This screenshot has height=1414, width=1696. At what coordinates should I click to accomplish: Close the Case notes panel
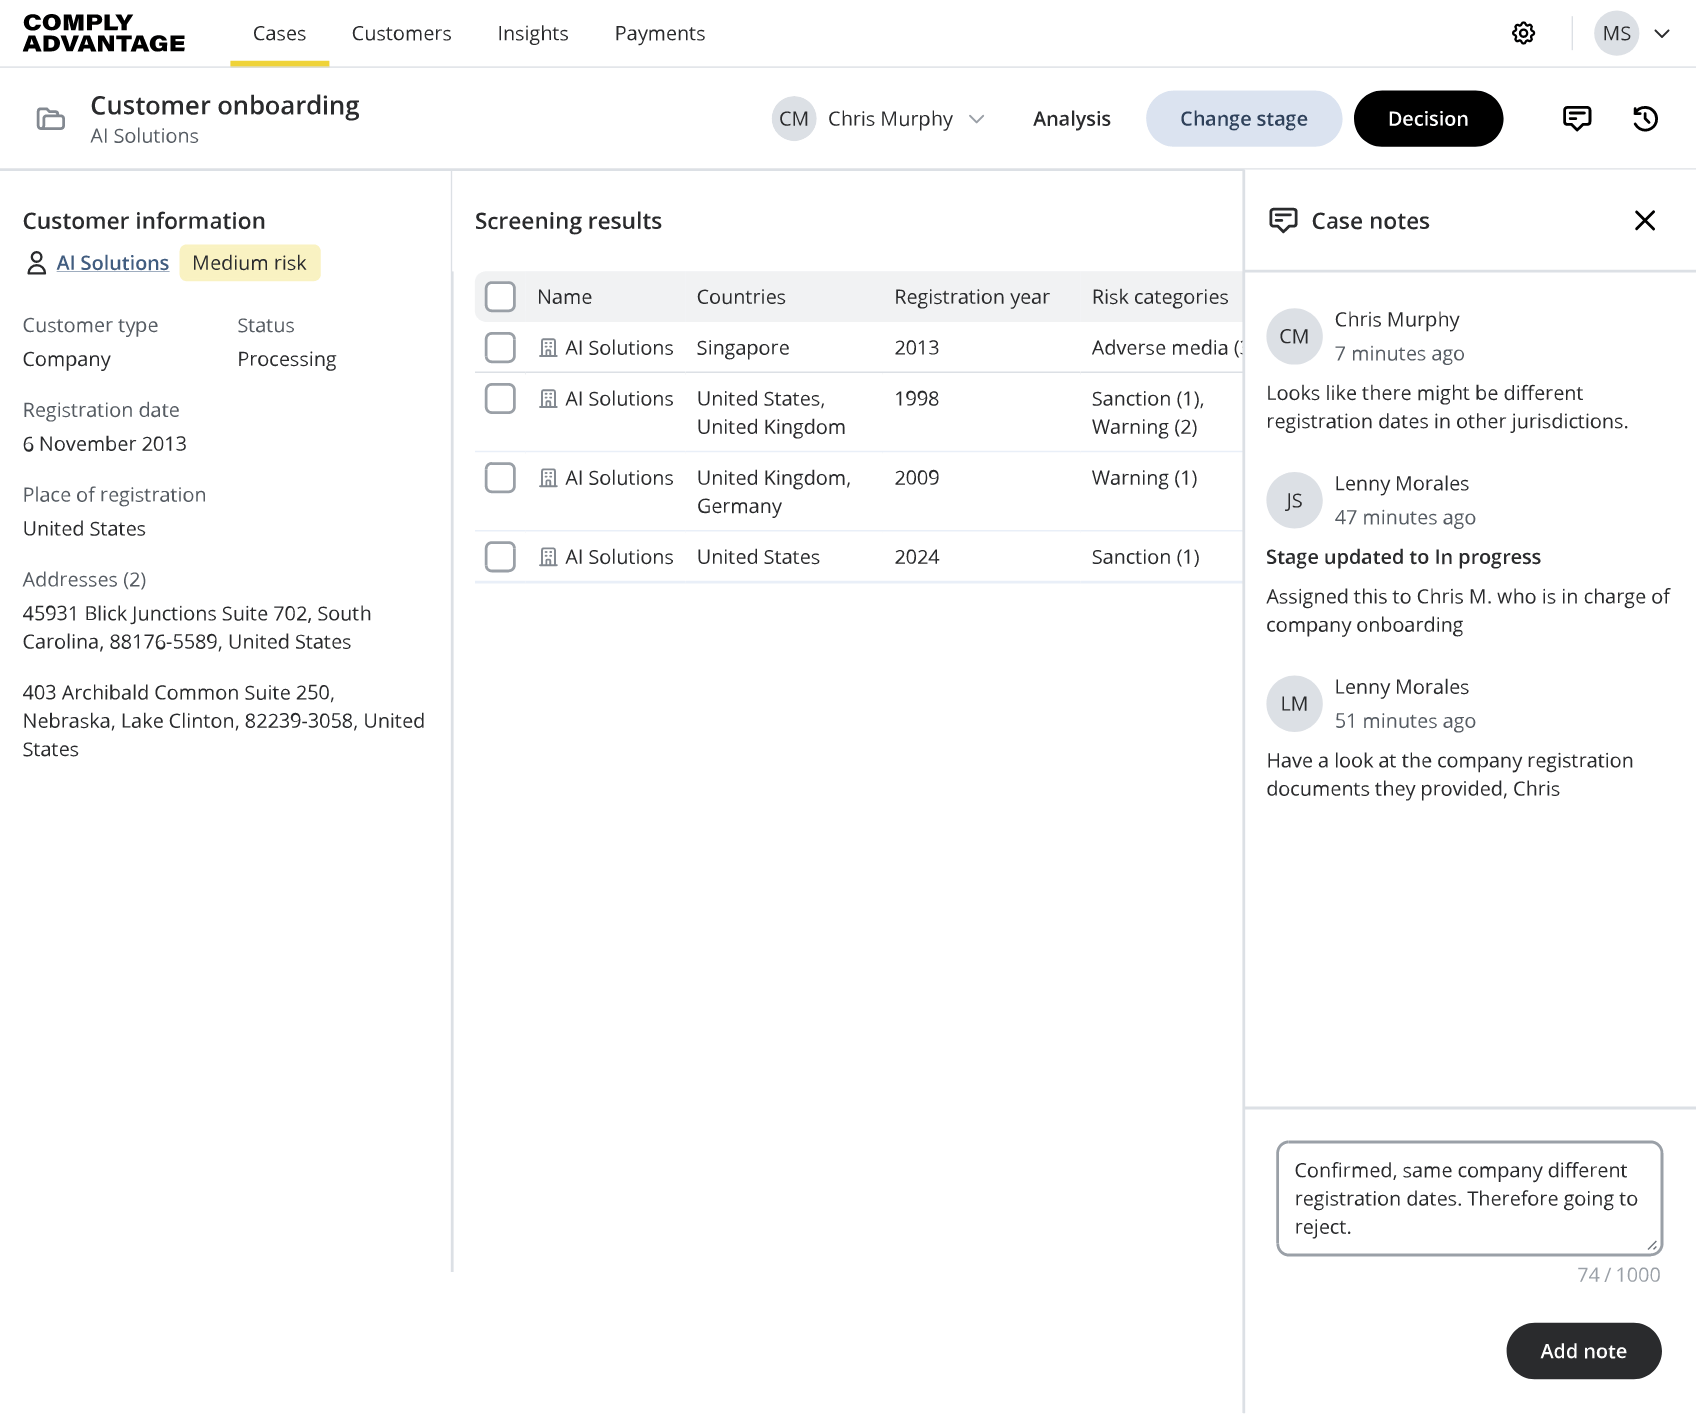(x=1644, y=220)
